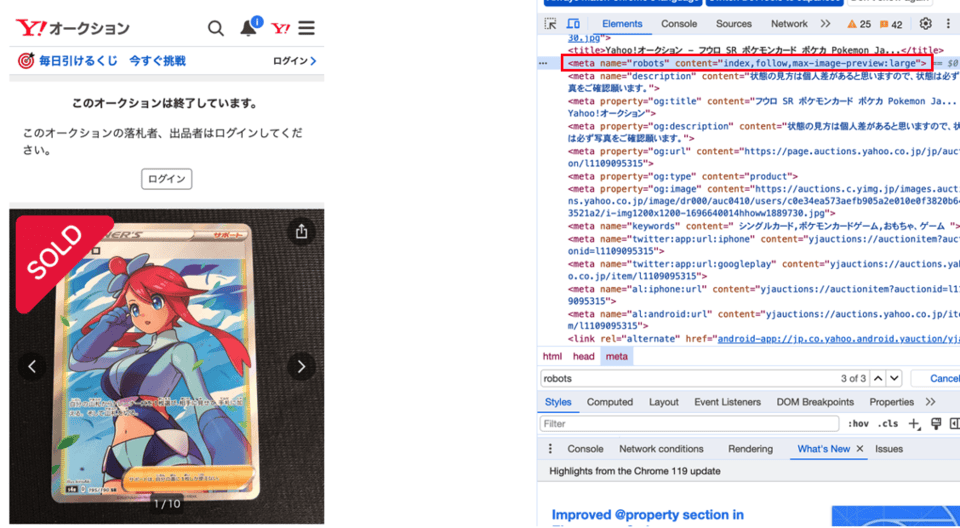Open the Network conditions drawer tab
This screenshot has height=528, width=960.
click(661, 449)
